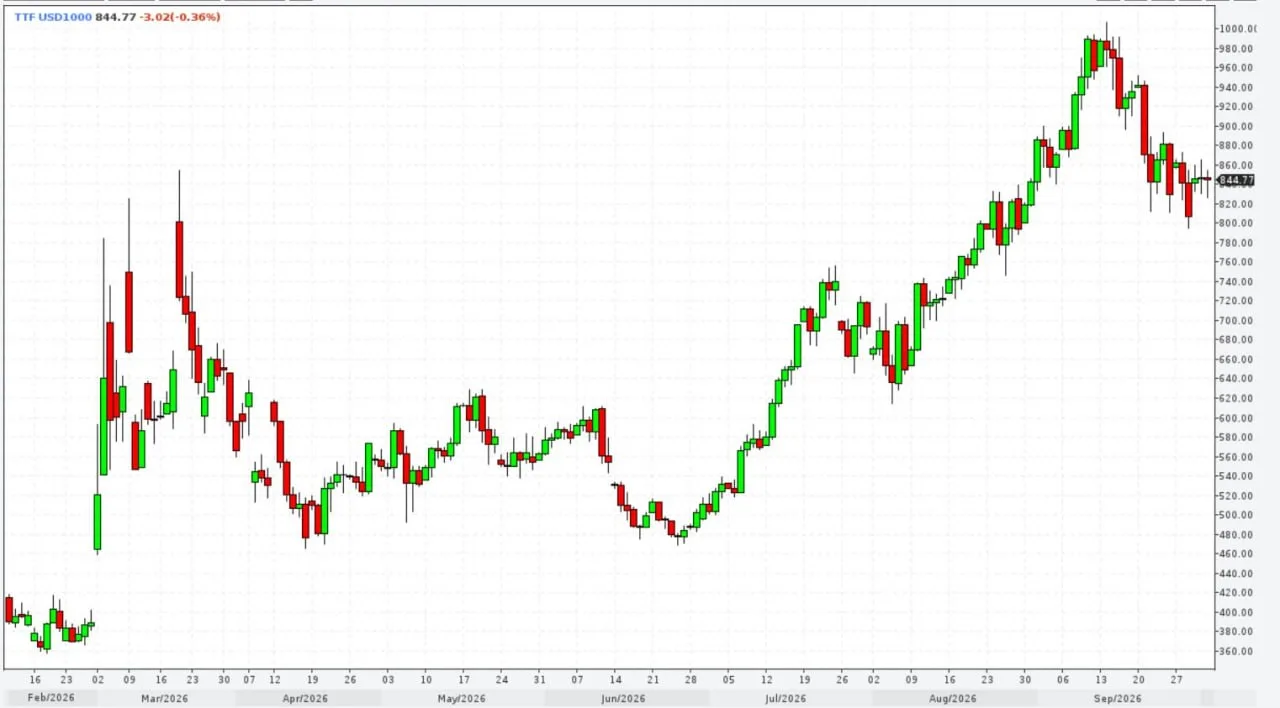
Task: Click the 13 date tick under September
Action: (1101, 678)
